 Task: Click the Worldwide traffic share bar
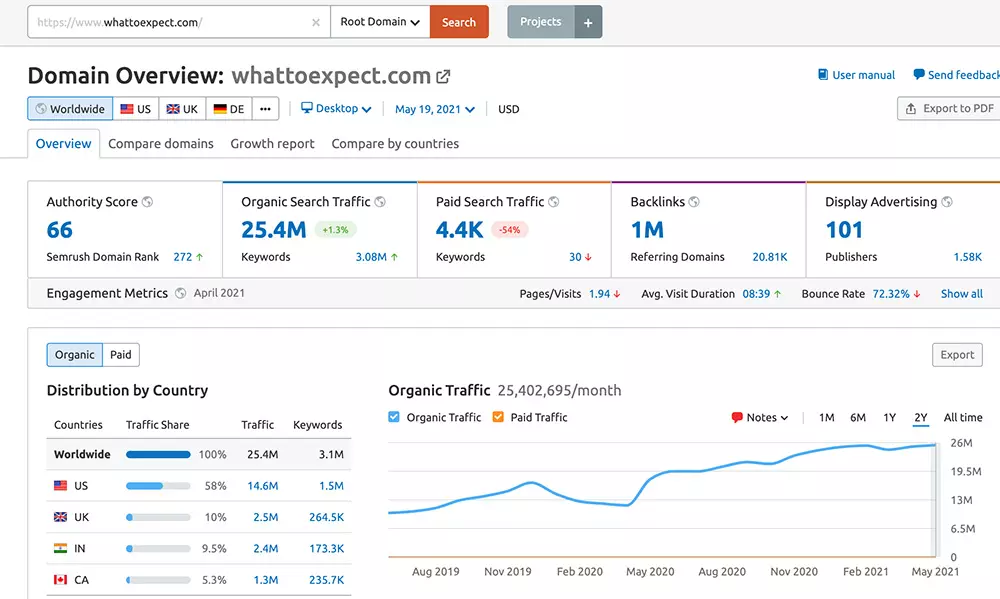158,455
